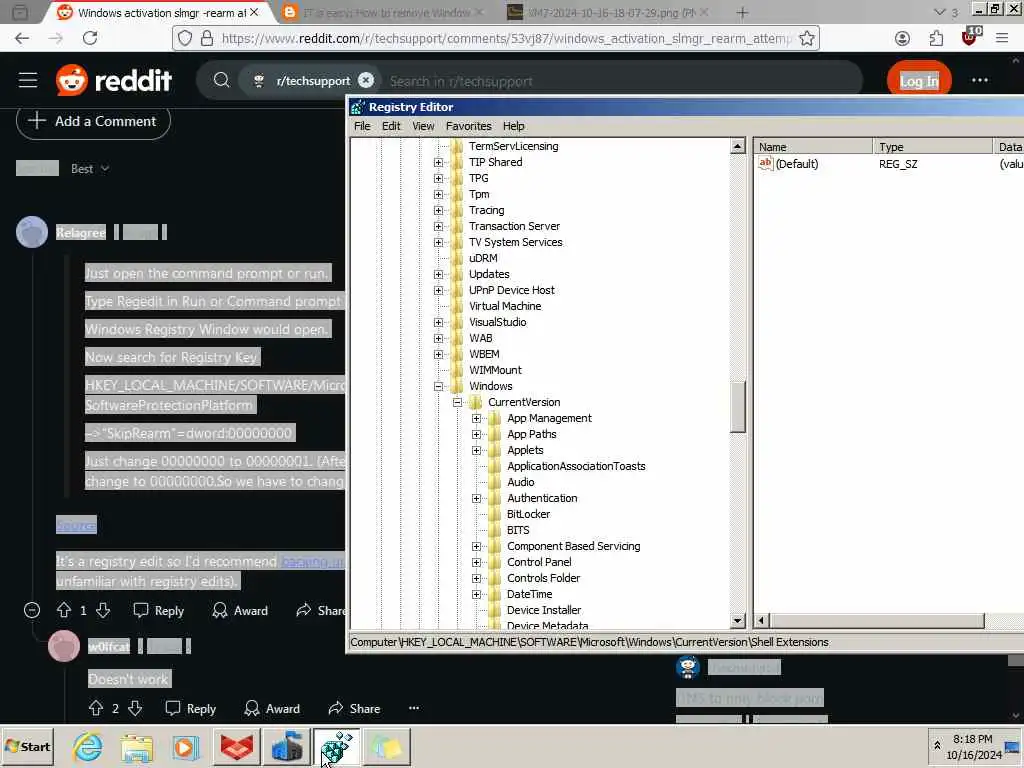Open the Reddit three-dots overflow menu

click(x=980, y=80)
